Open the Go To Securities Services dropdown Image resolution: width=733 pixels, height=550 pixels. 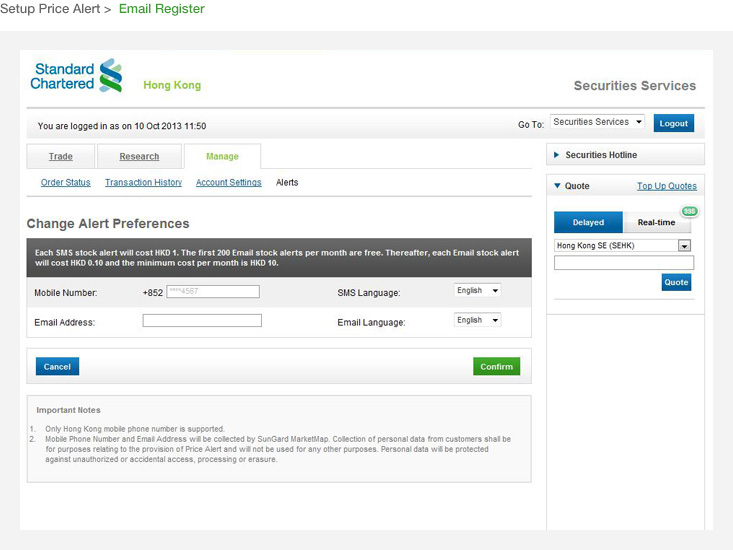point(597,122)
